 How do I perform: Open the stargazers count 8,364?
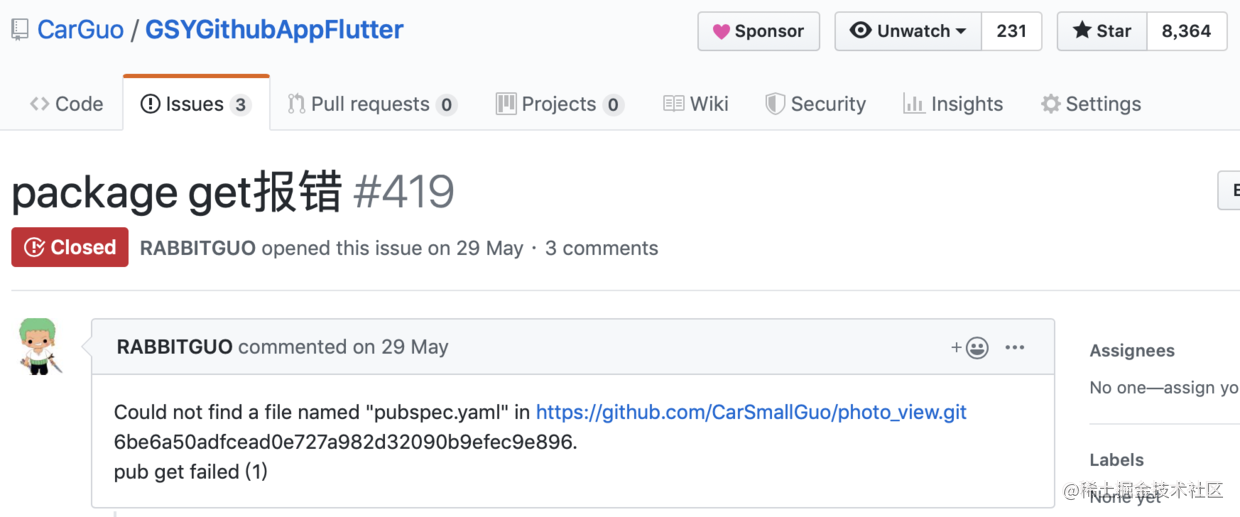1186,31
